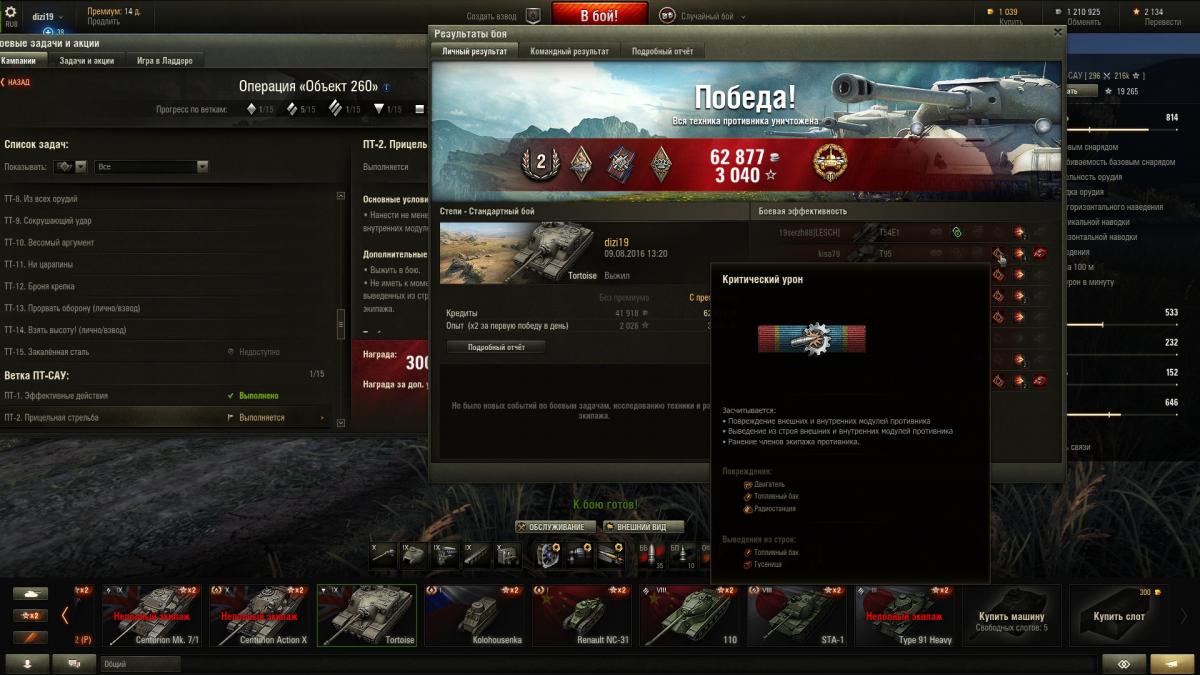This screenshot has height=675, width=1200.
Task: Click Обменять under the credits balance
Action: 1084,22
